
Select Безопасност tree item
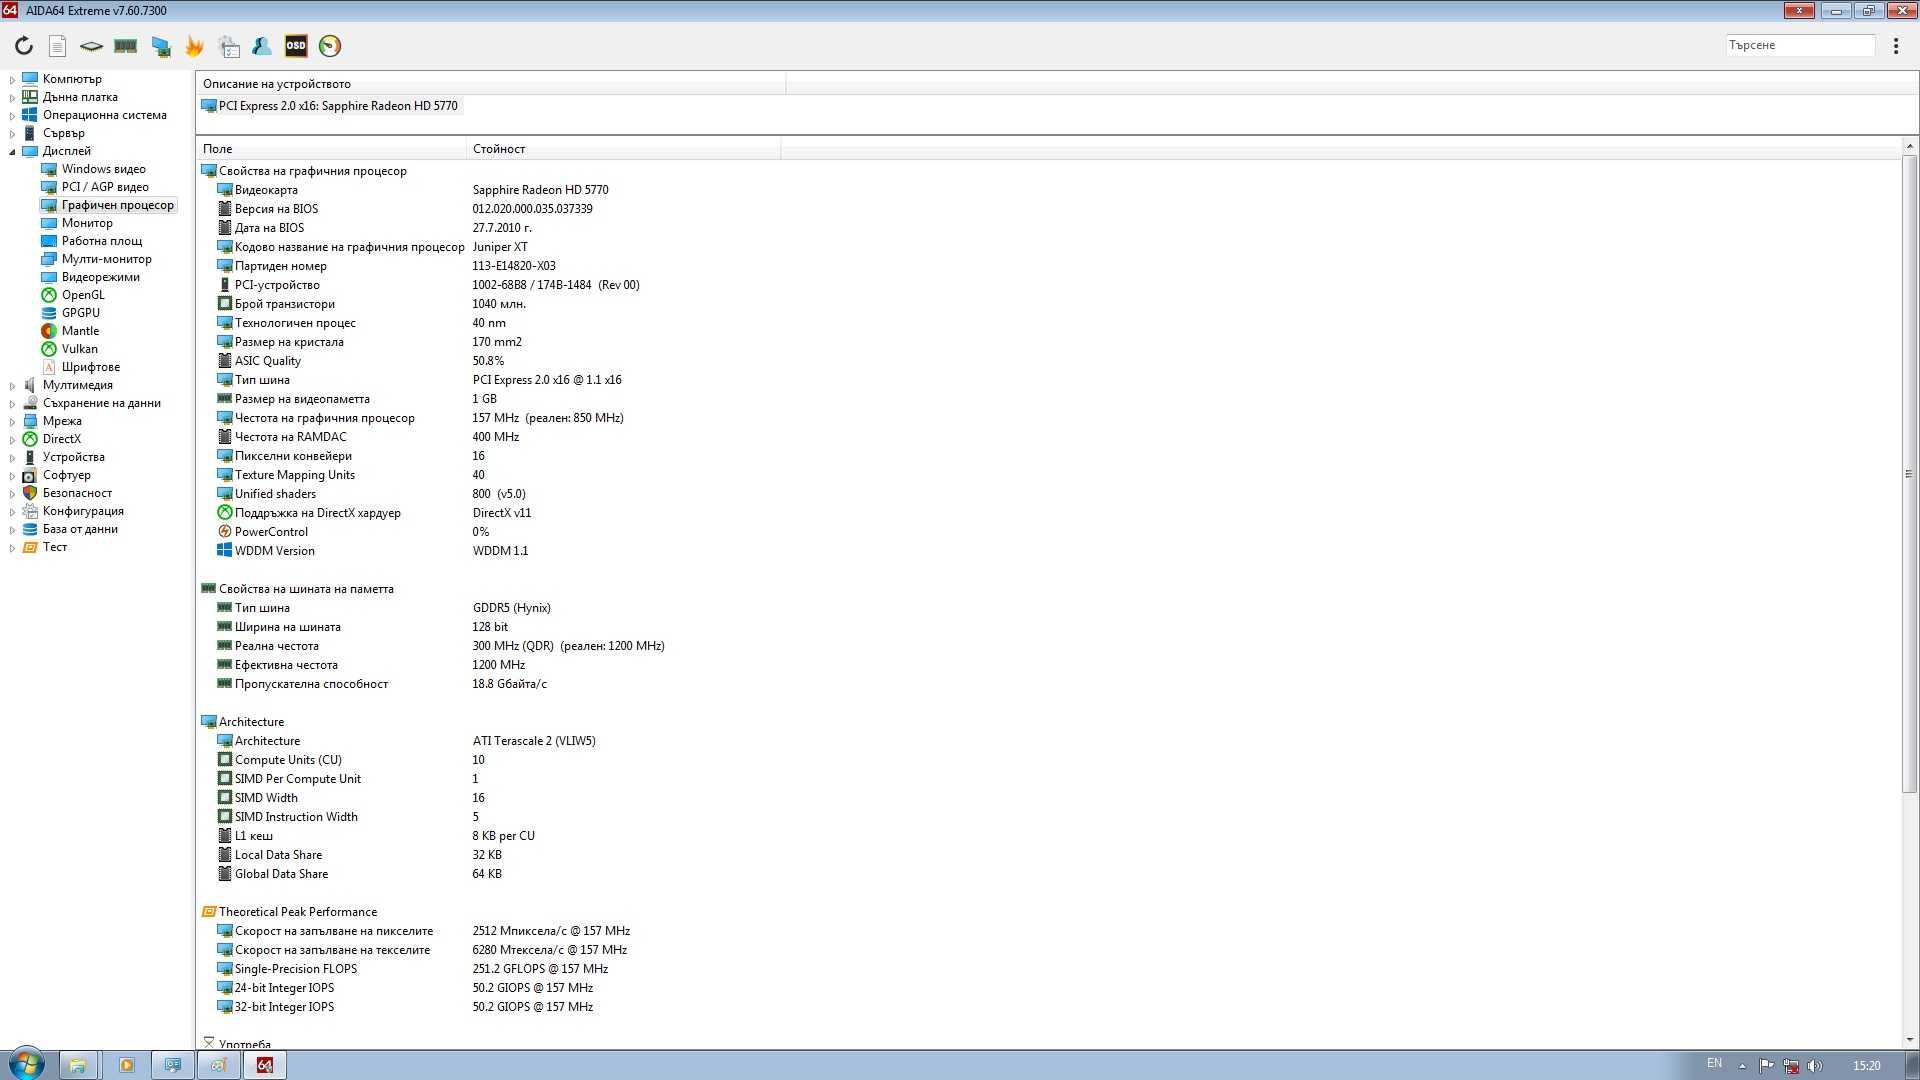[77, 493]
